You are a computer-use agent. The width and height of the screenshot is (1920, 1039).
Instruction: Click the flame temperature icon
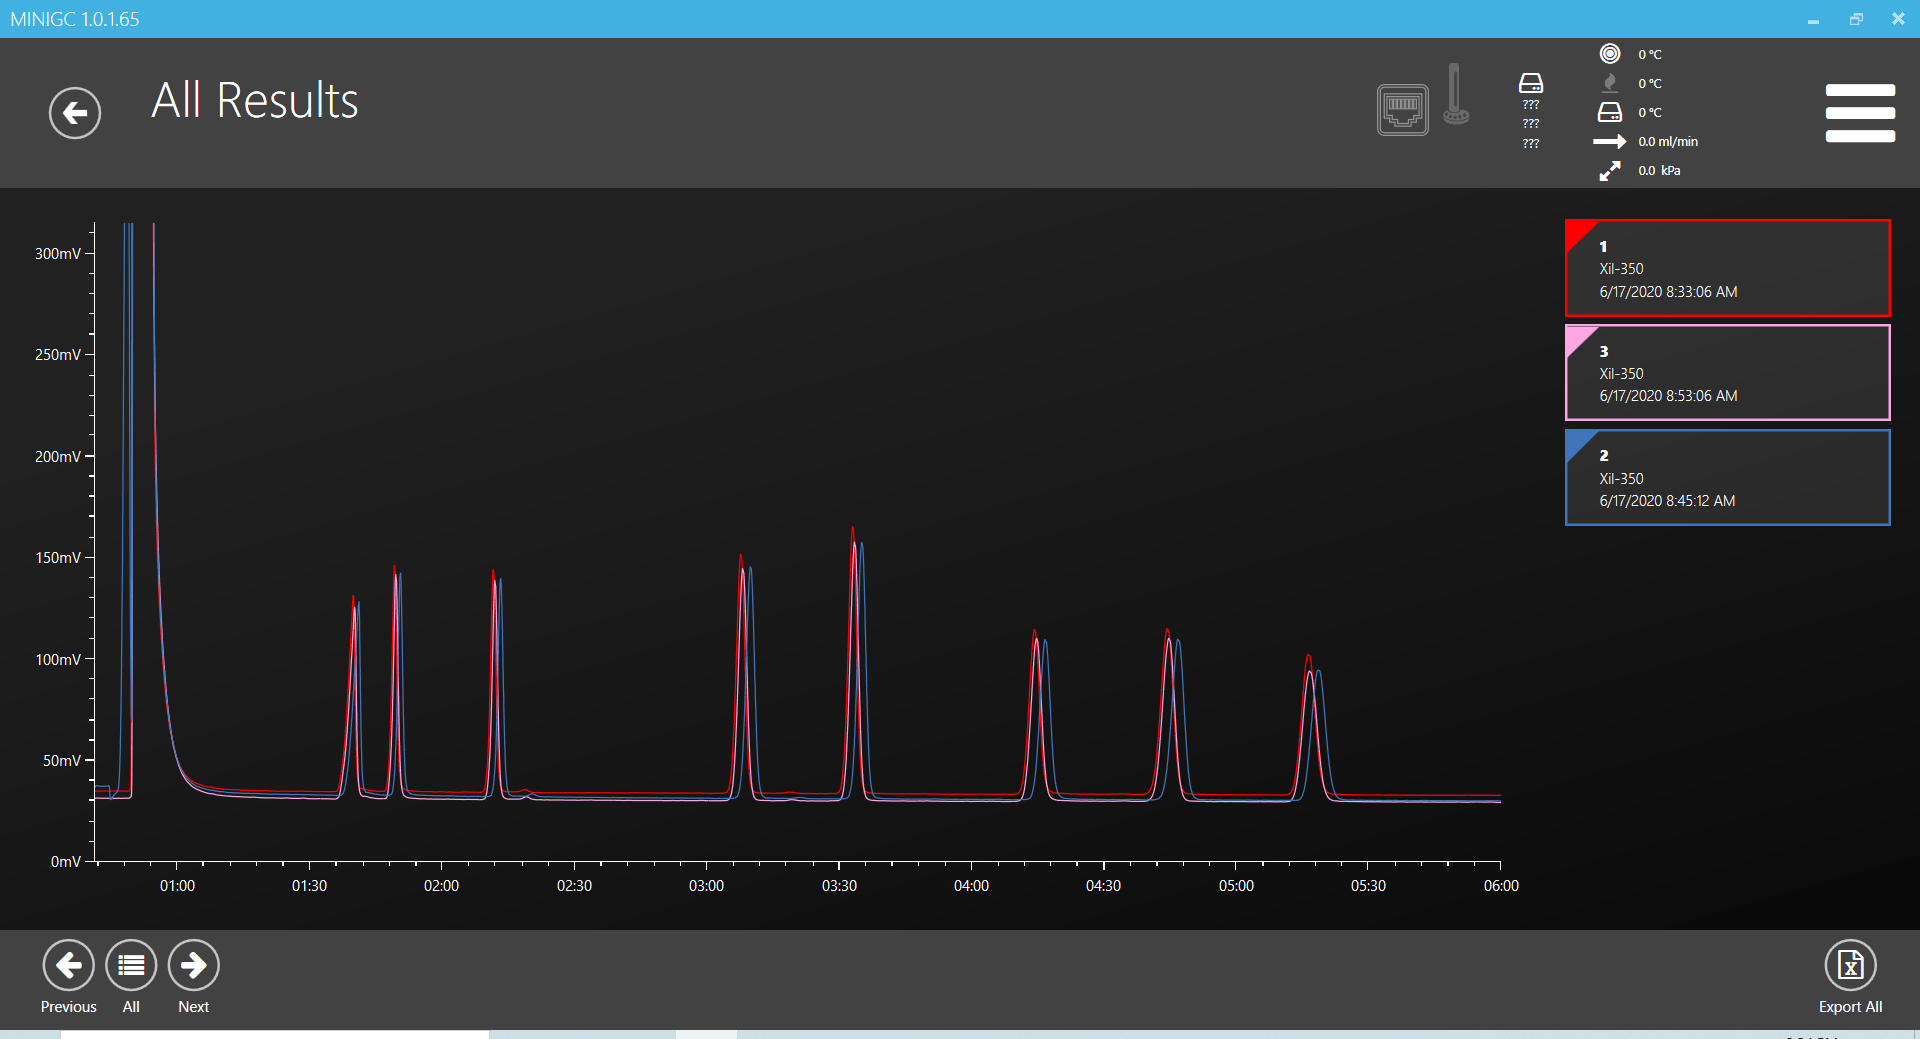(x=1609, y=83)
